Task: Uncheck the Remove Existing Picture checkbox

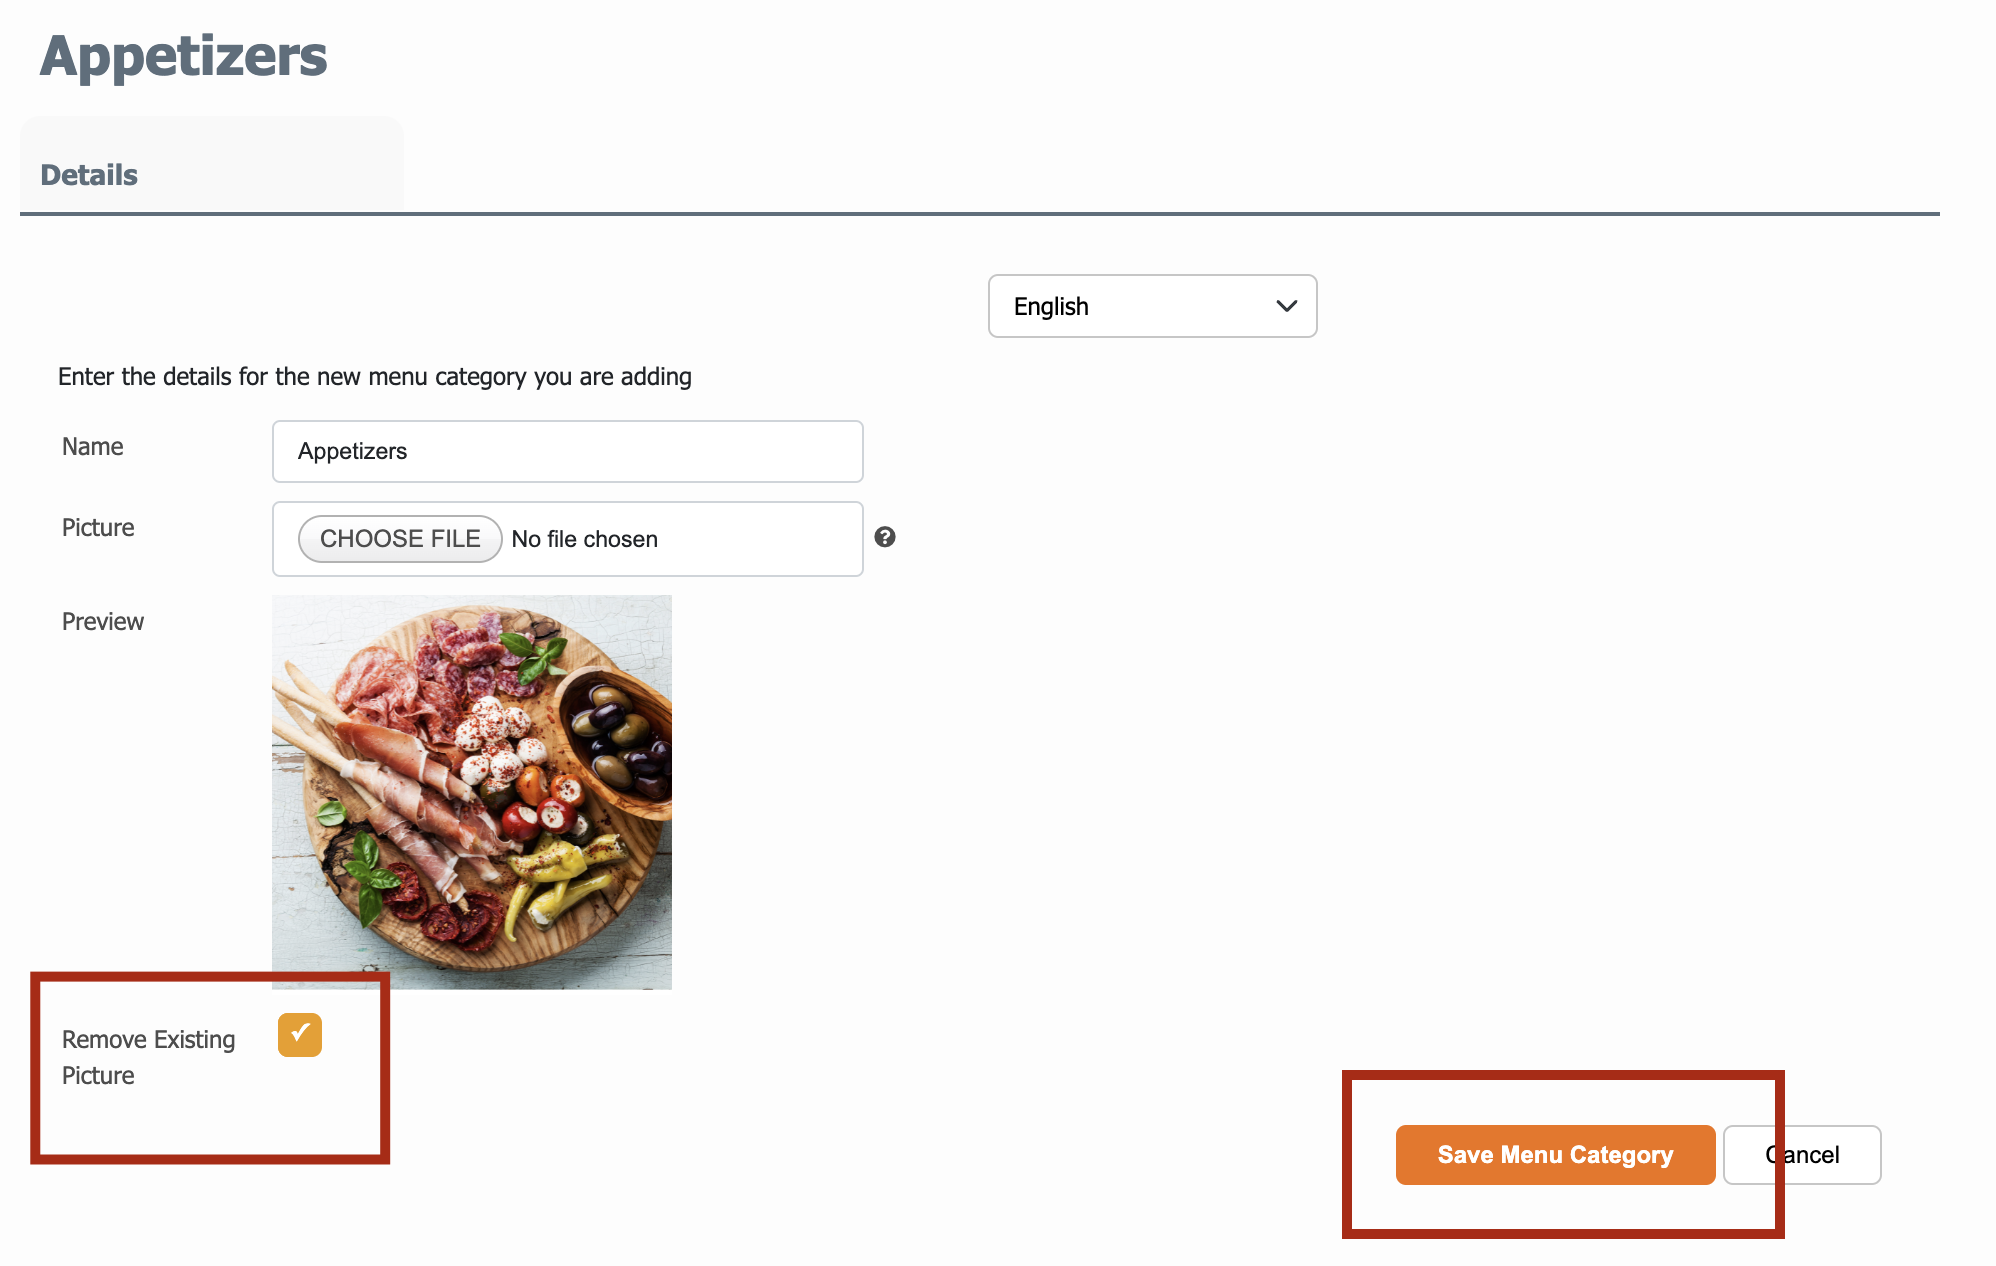Action: pos(300,1034)
